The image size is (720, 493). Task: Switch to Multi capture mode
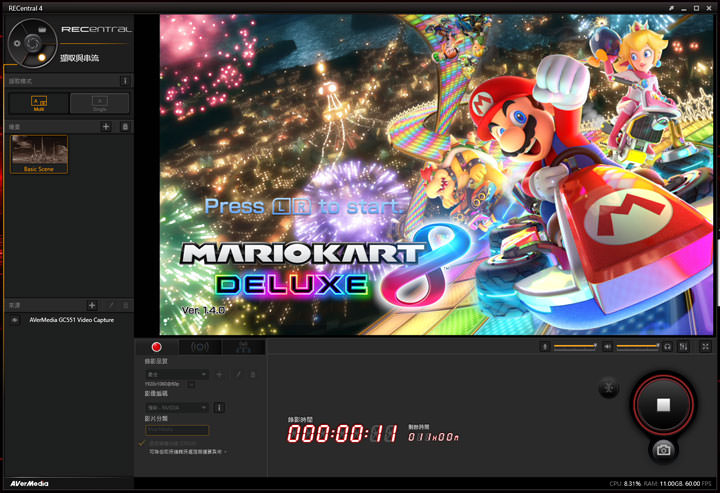(39, 102)
